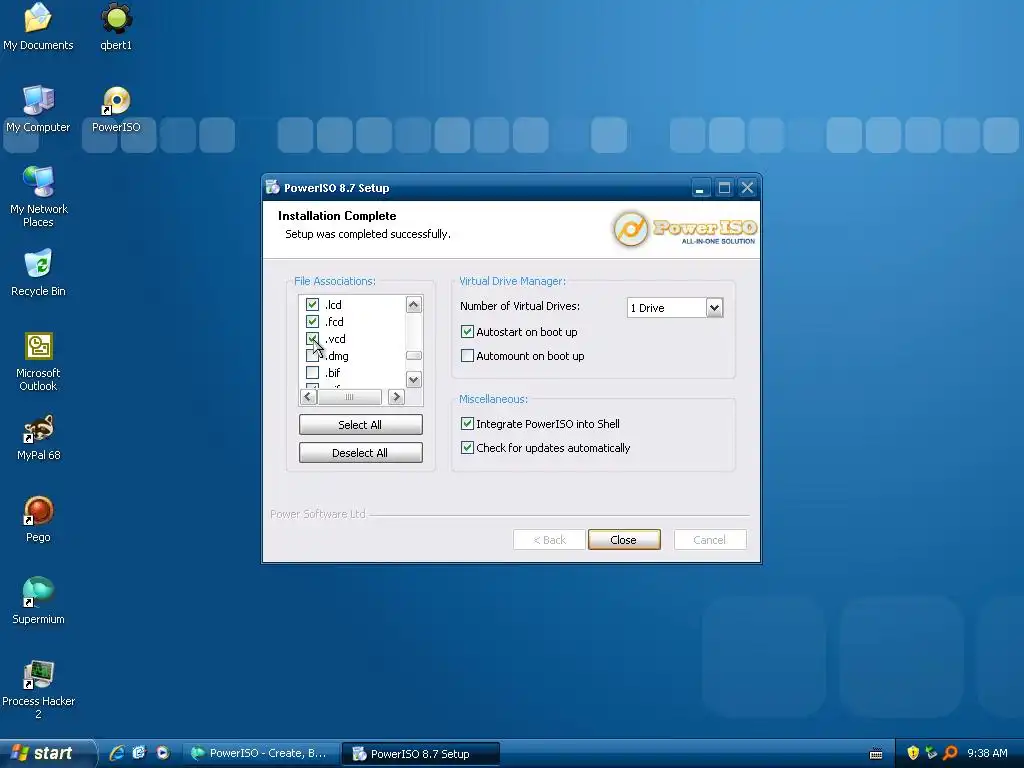This screenshot has width=1024, height=768.
Task: Open Process Hacker 2 shortcut
Action: click(39, 689)
